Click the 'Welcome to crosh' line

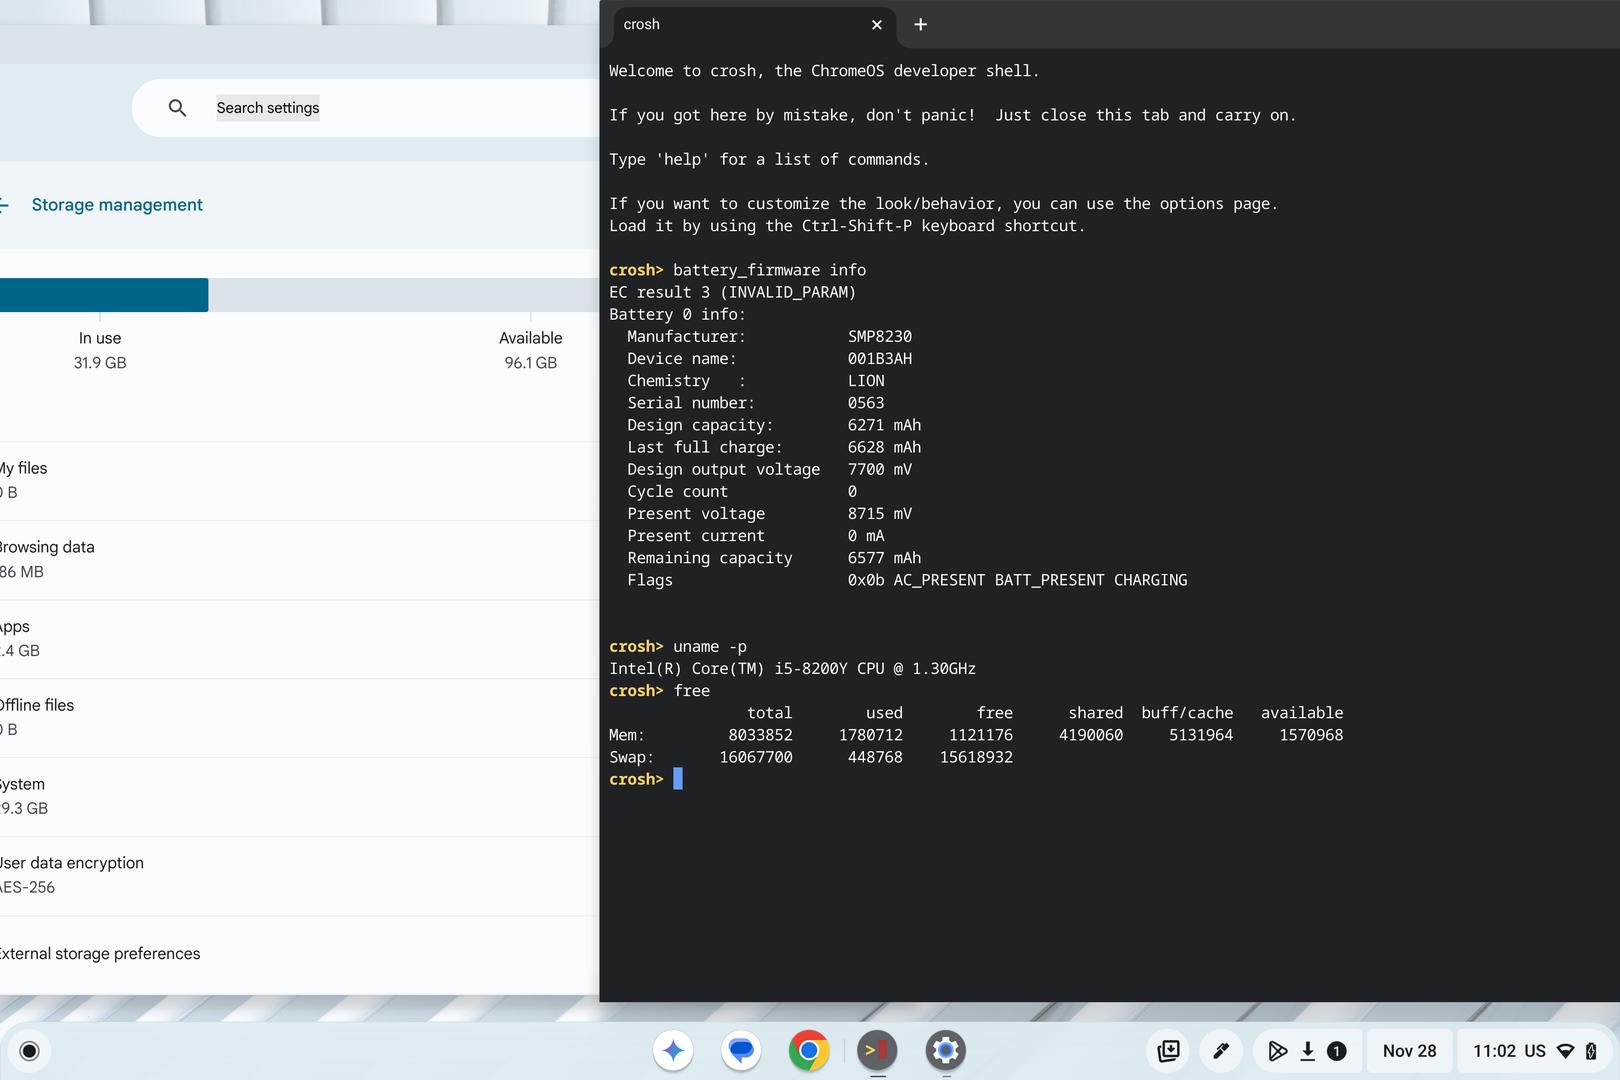click(824, 71)
